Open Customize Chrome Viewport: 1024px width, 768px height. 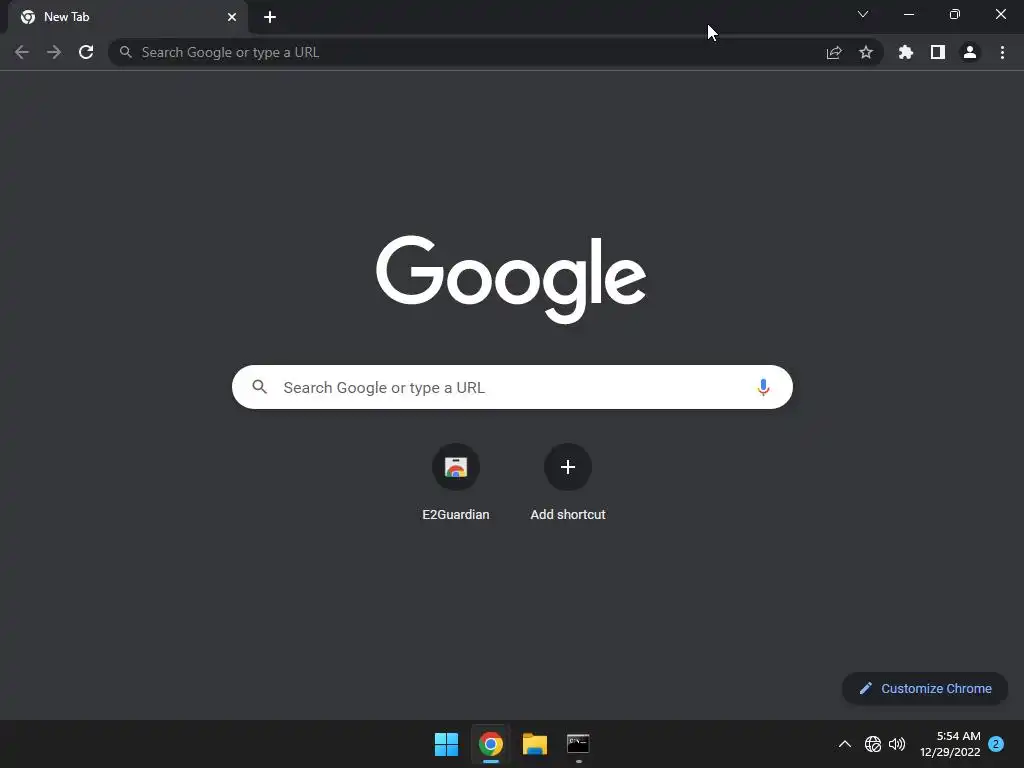click(925, 688)
